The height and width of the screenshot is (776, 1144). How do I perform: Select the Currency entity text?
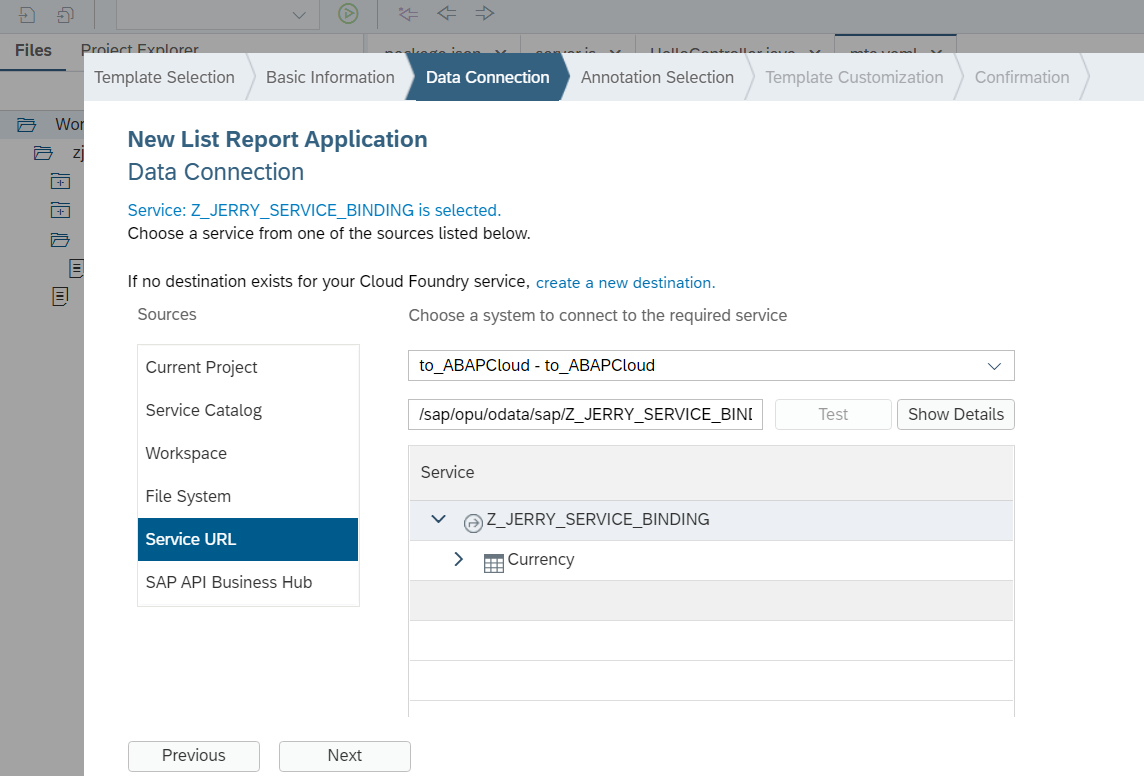[x=541, y=559]
